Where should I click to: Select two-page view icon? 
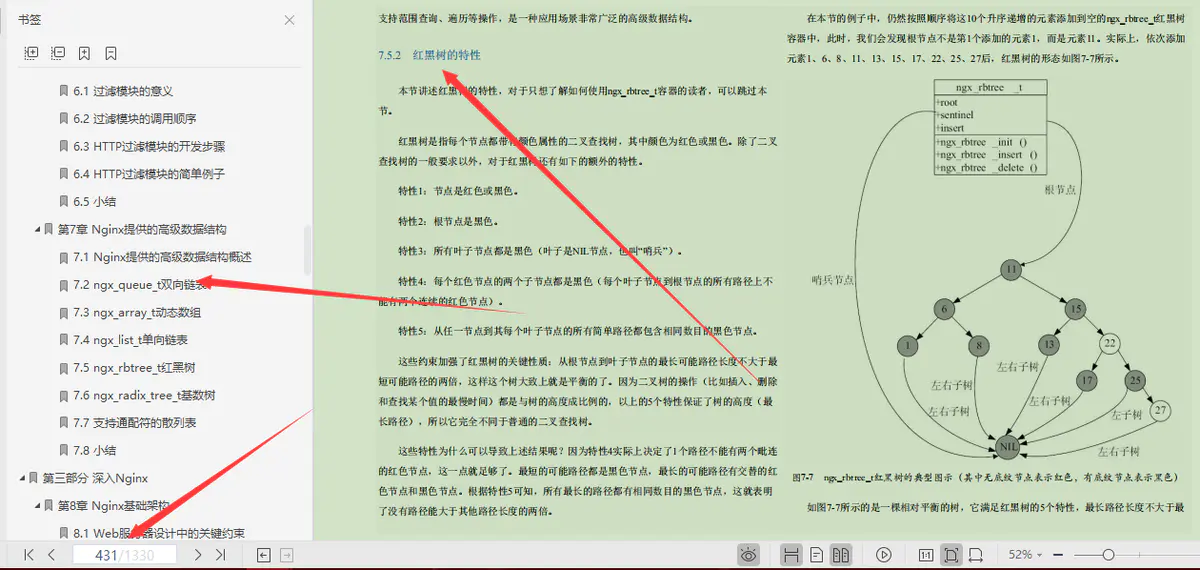pyautogui.click(x=841, y=554)
